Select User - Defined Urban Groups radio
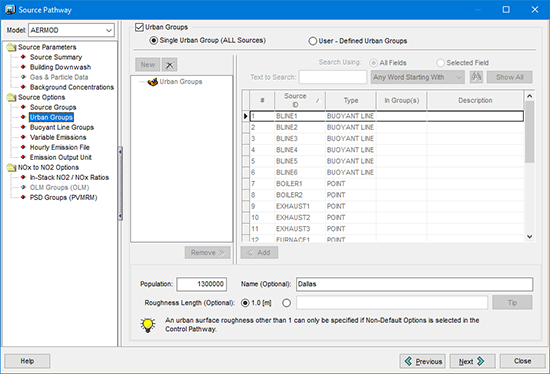The height and width of the screenshot is (374, 550). (313, 41)
